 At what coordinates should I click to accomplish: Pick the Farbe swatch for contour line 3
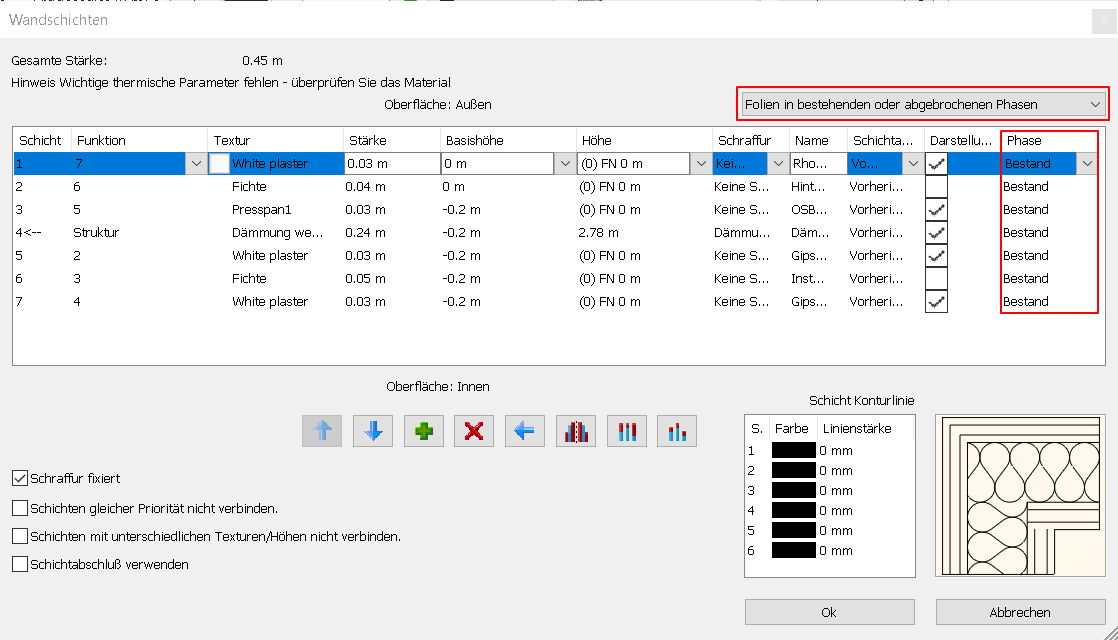(794, 490)
